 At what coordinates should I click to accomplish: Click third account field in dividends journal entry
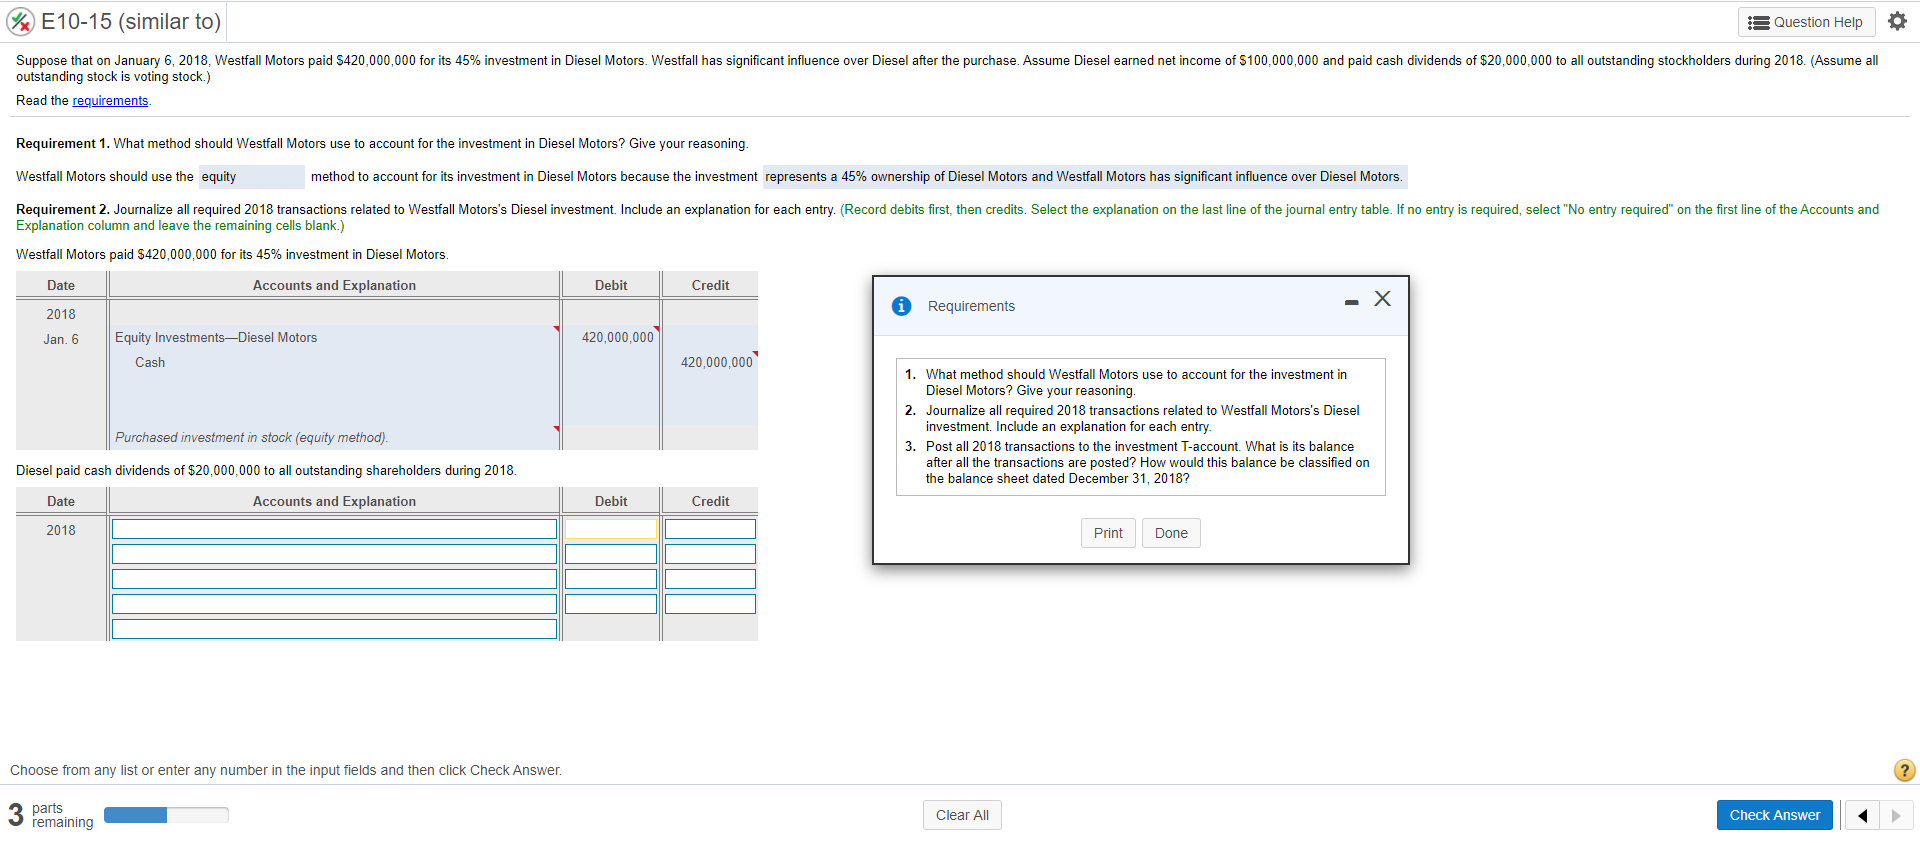334,579
